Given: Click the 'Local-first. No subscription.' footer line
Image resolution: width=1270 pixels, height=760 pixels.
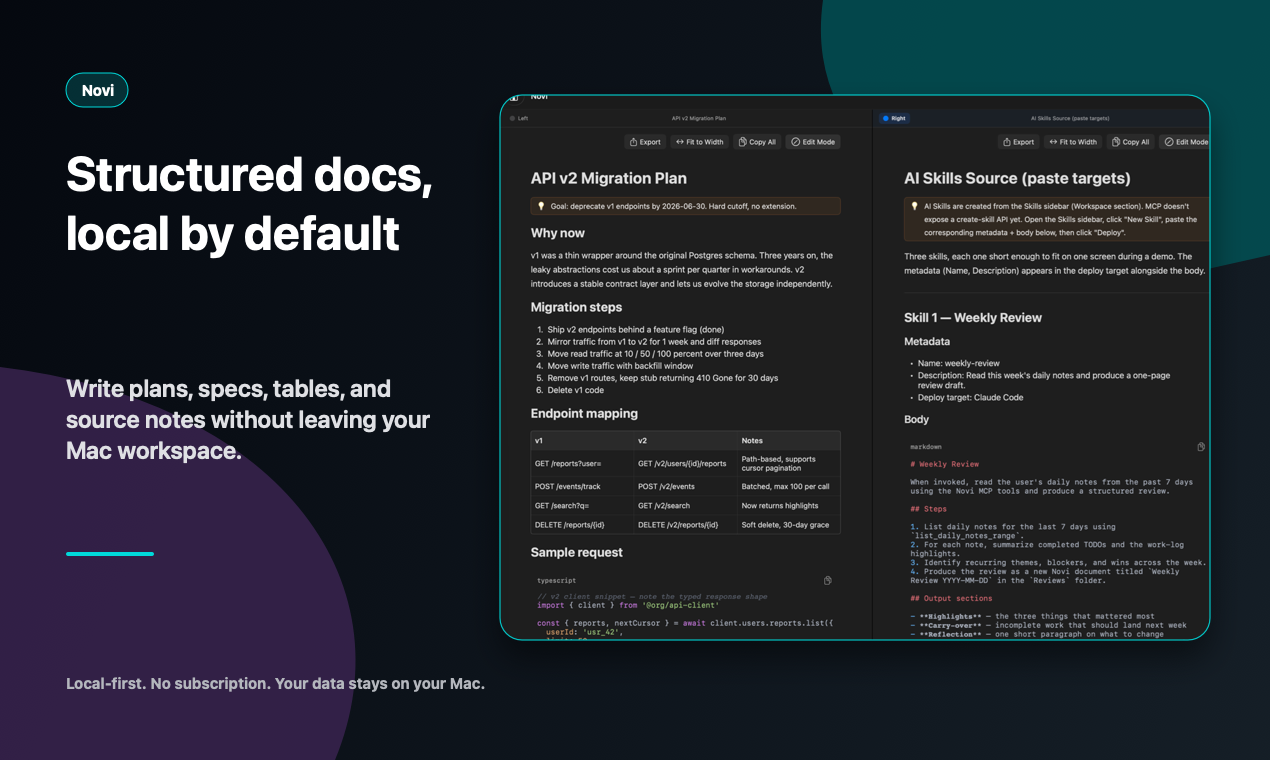Looking at the screenshot, I should [275, 684].
